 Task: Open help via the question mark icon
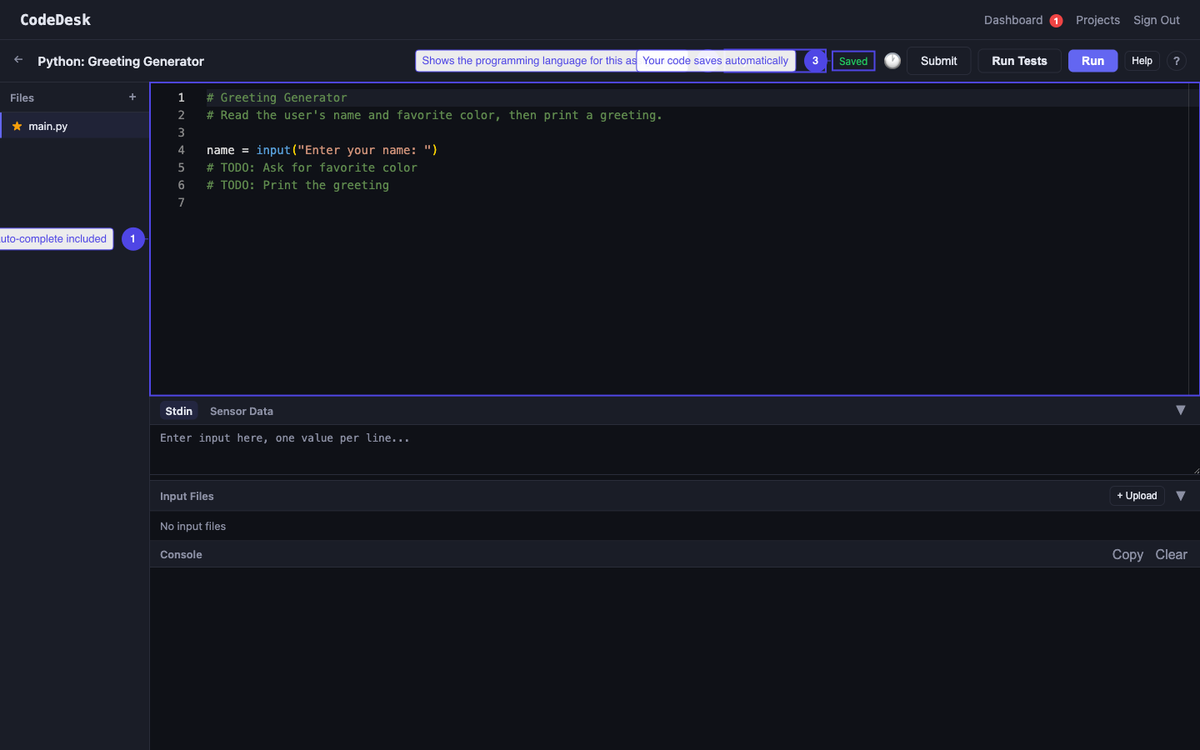(x=1176, y=61)
